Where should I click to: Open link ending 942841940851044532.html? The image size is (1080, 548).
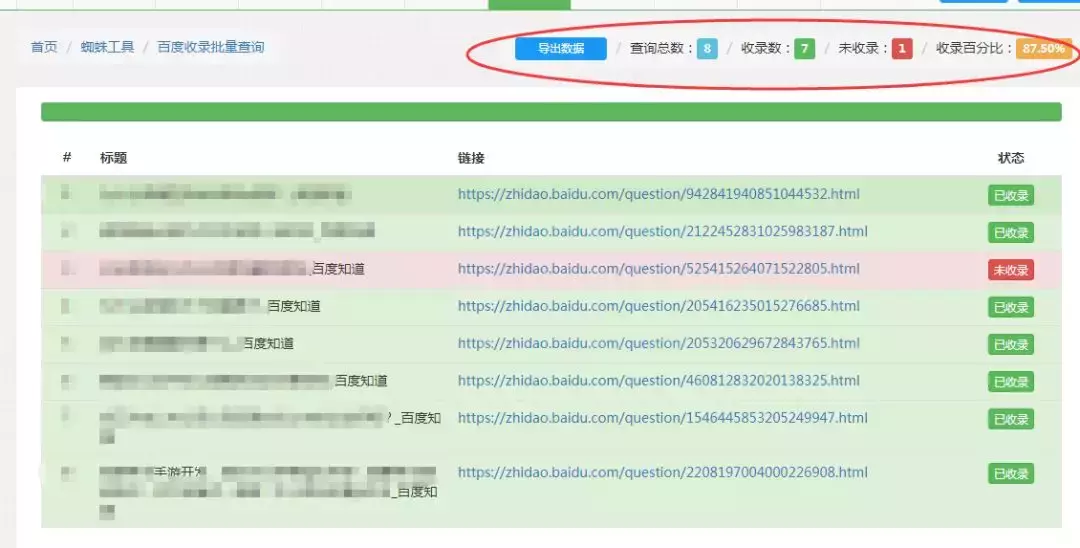658,194
